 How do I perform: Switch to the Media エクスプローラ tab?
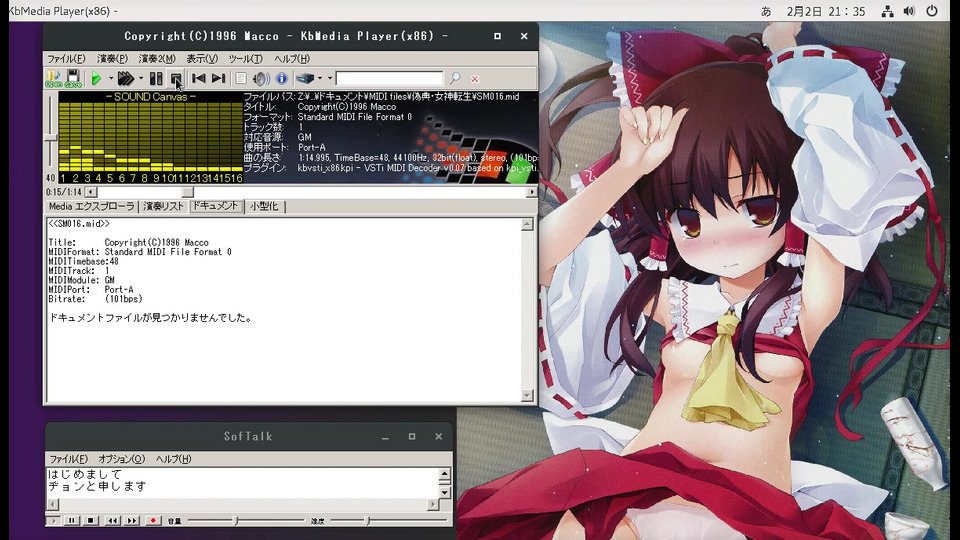tap(92, 207)
